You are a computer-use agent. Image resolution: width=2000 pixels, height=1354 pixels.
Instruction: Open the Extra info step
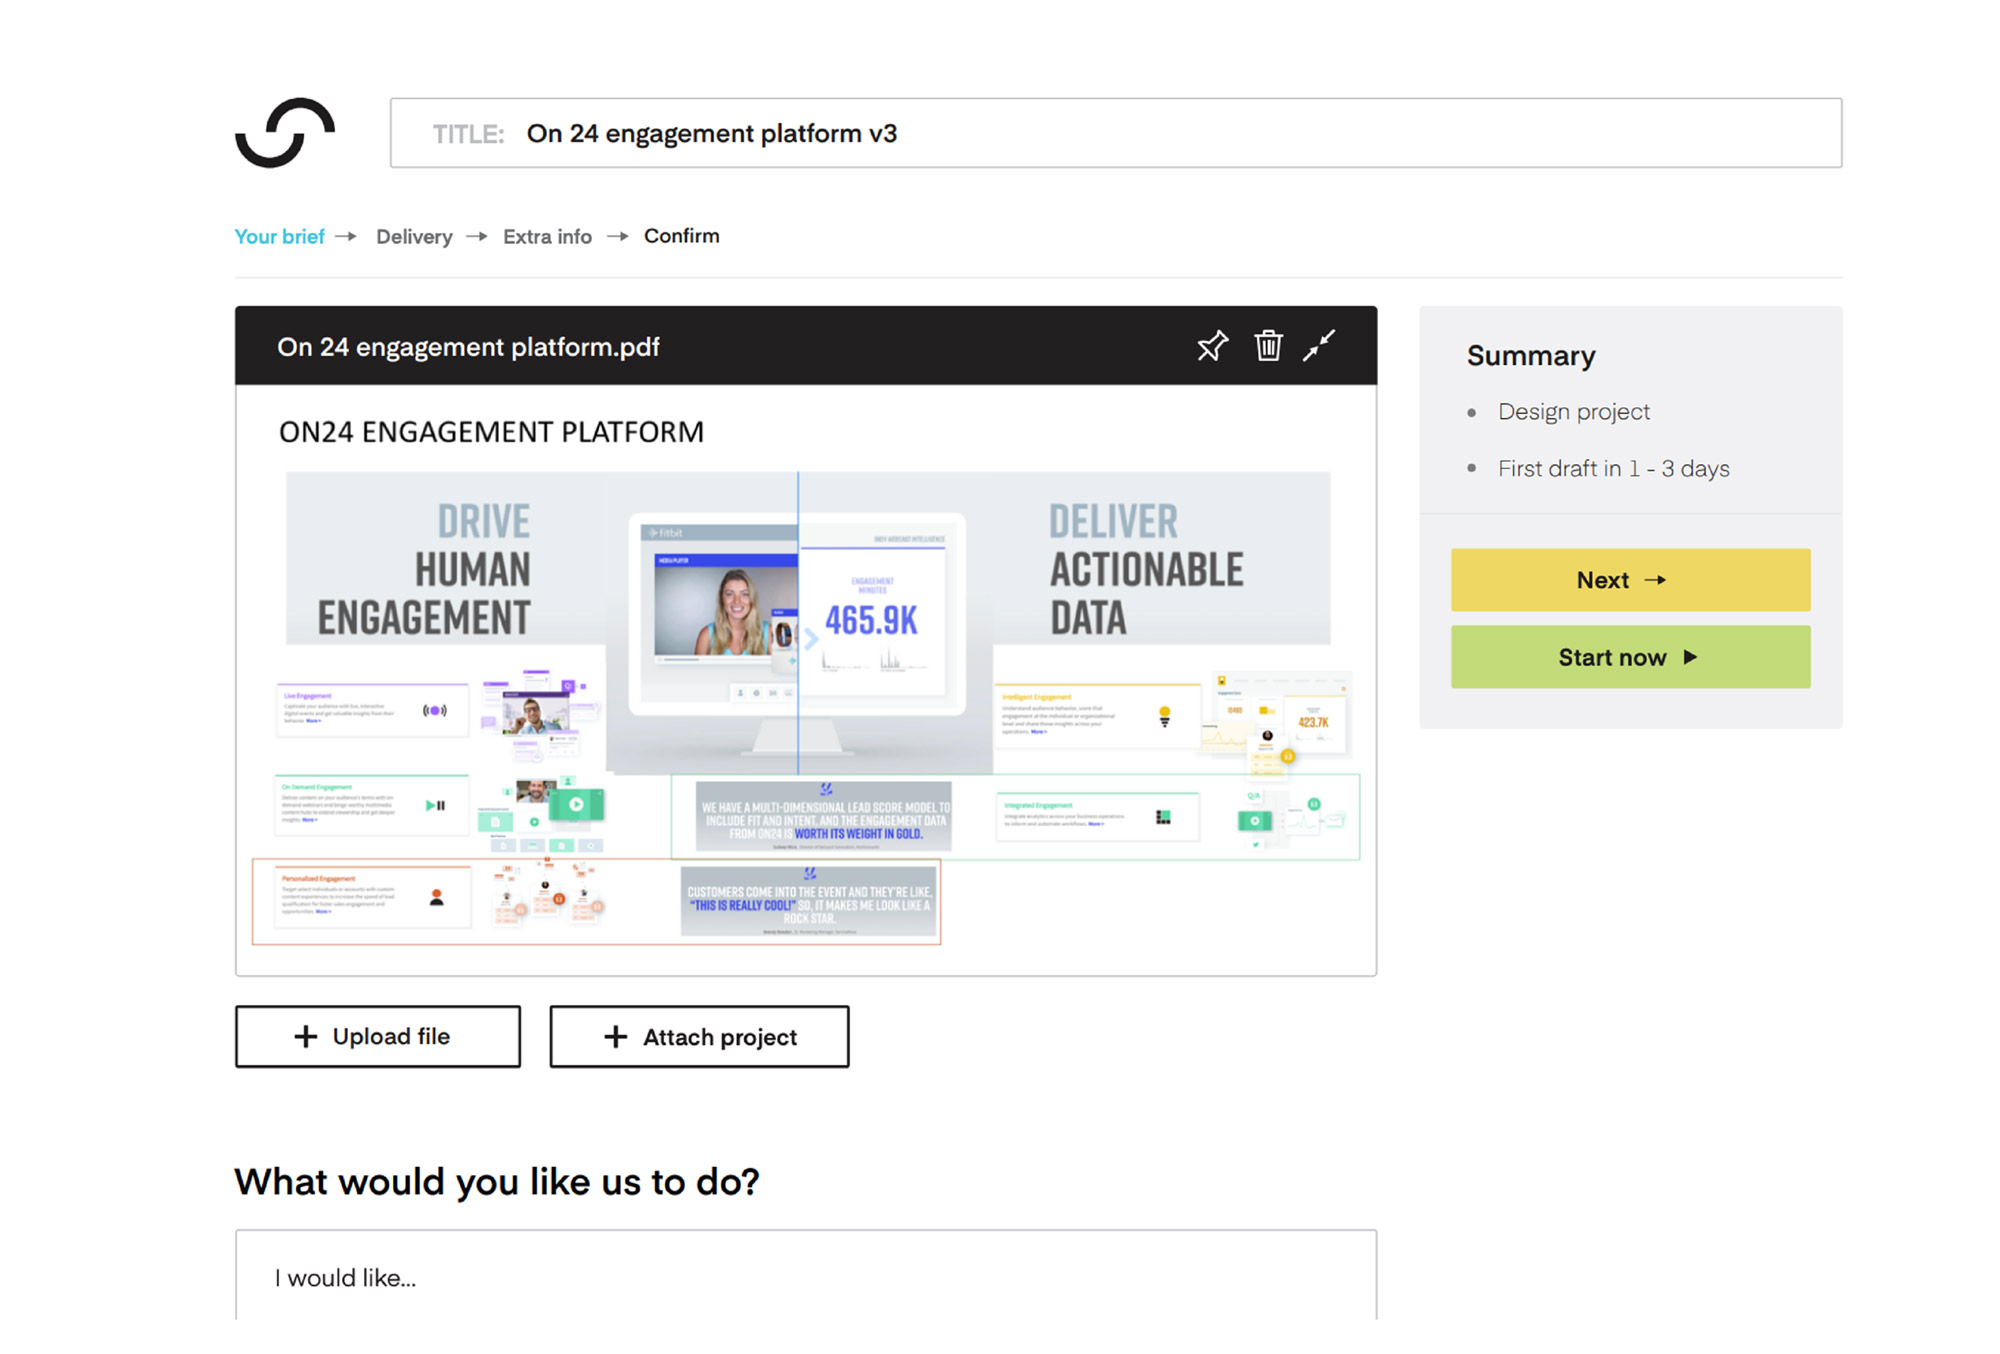547,236
